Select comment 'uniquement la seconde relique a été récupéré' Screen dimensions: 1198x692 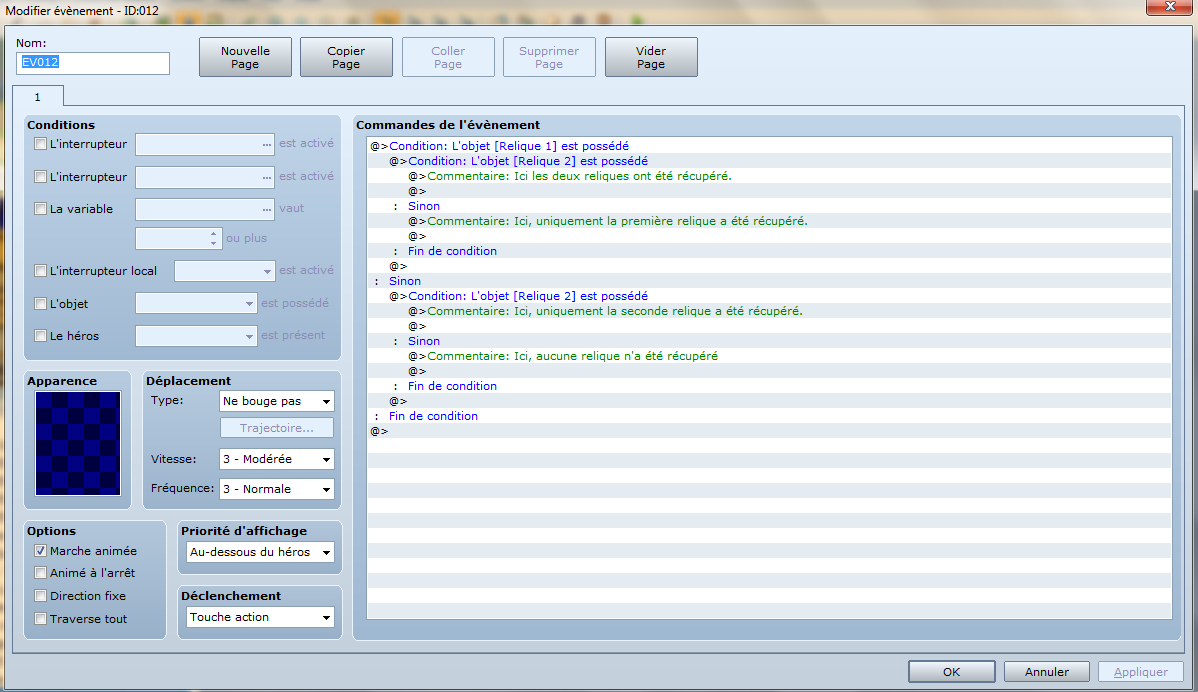tap(769, 311)
